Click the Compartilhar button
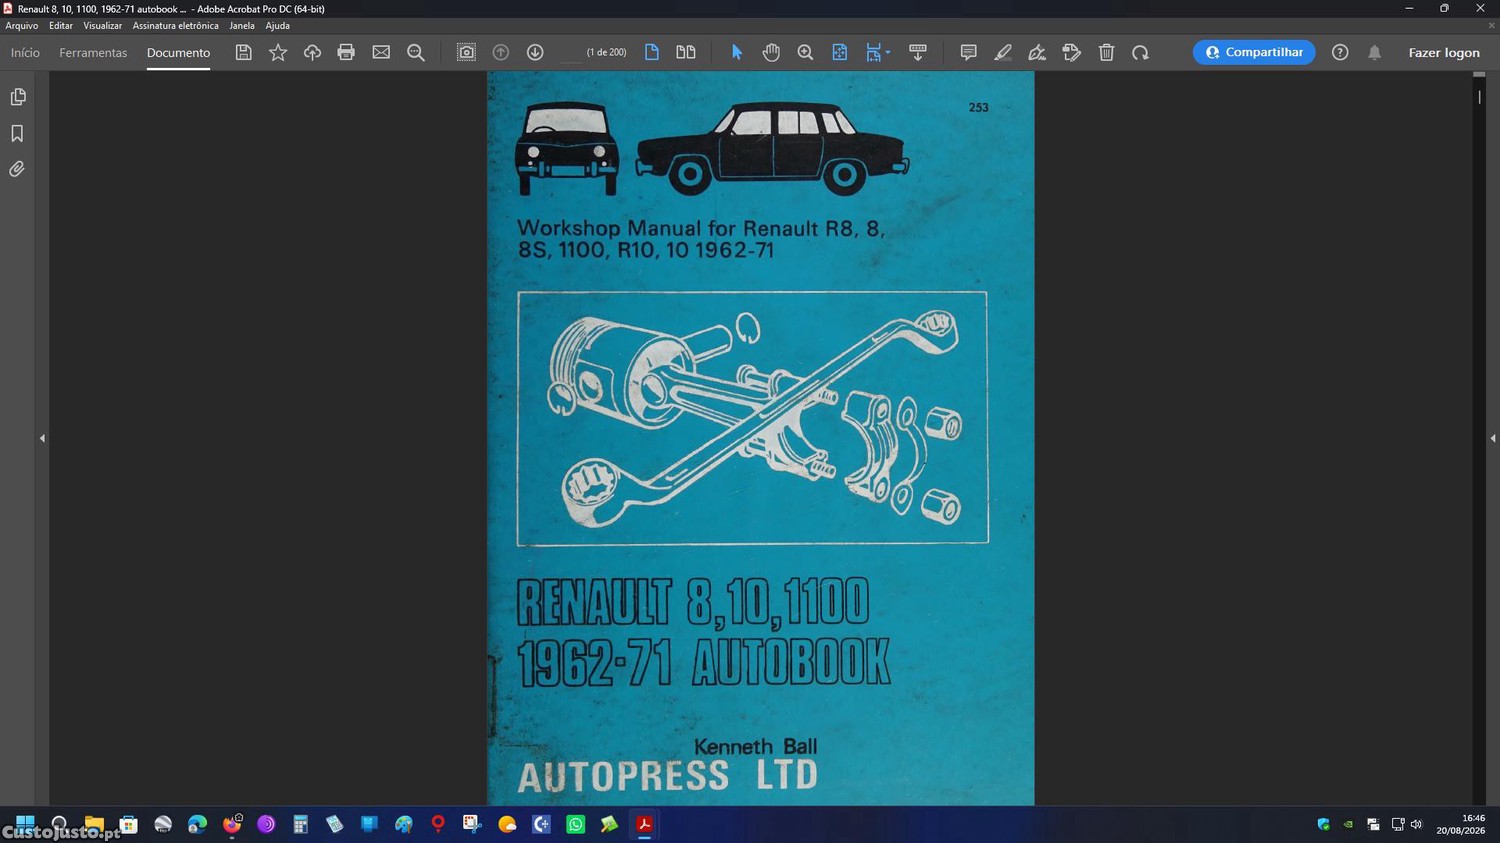This screenshot has height=843, width=1500. pos(1254,52)
